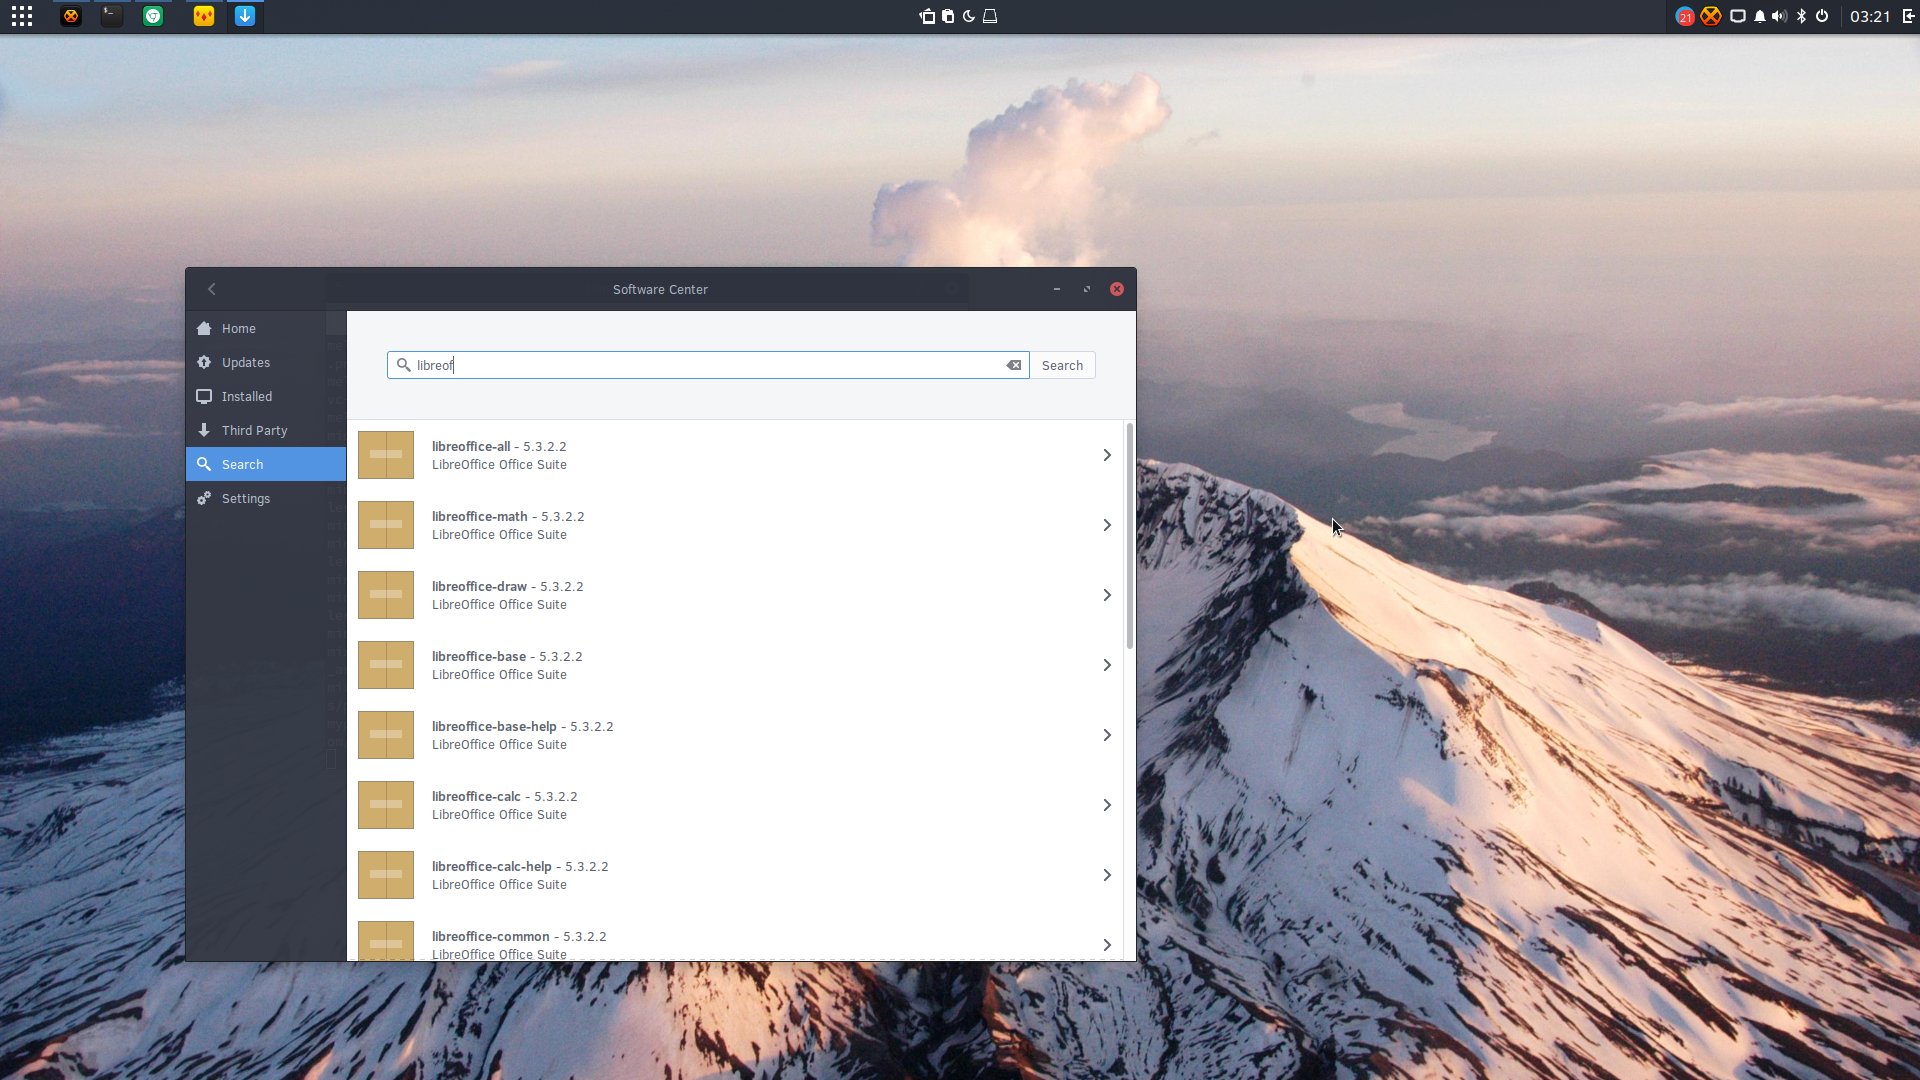The height and width of the screenshot is (1080, 1920).
Task: Open the applications grid menu
Action: 22,16
